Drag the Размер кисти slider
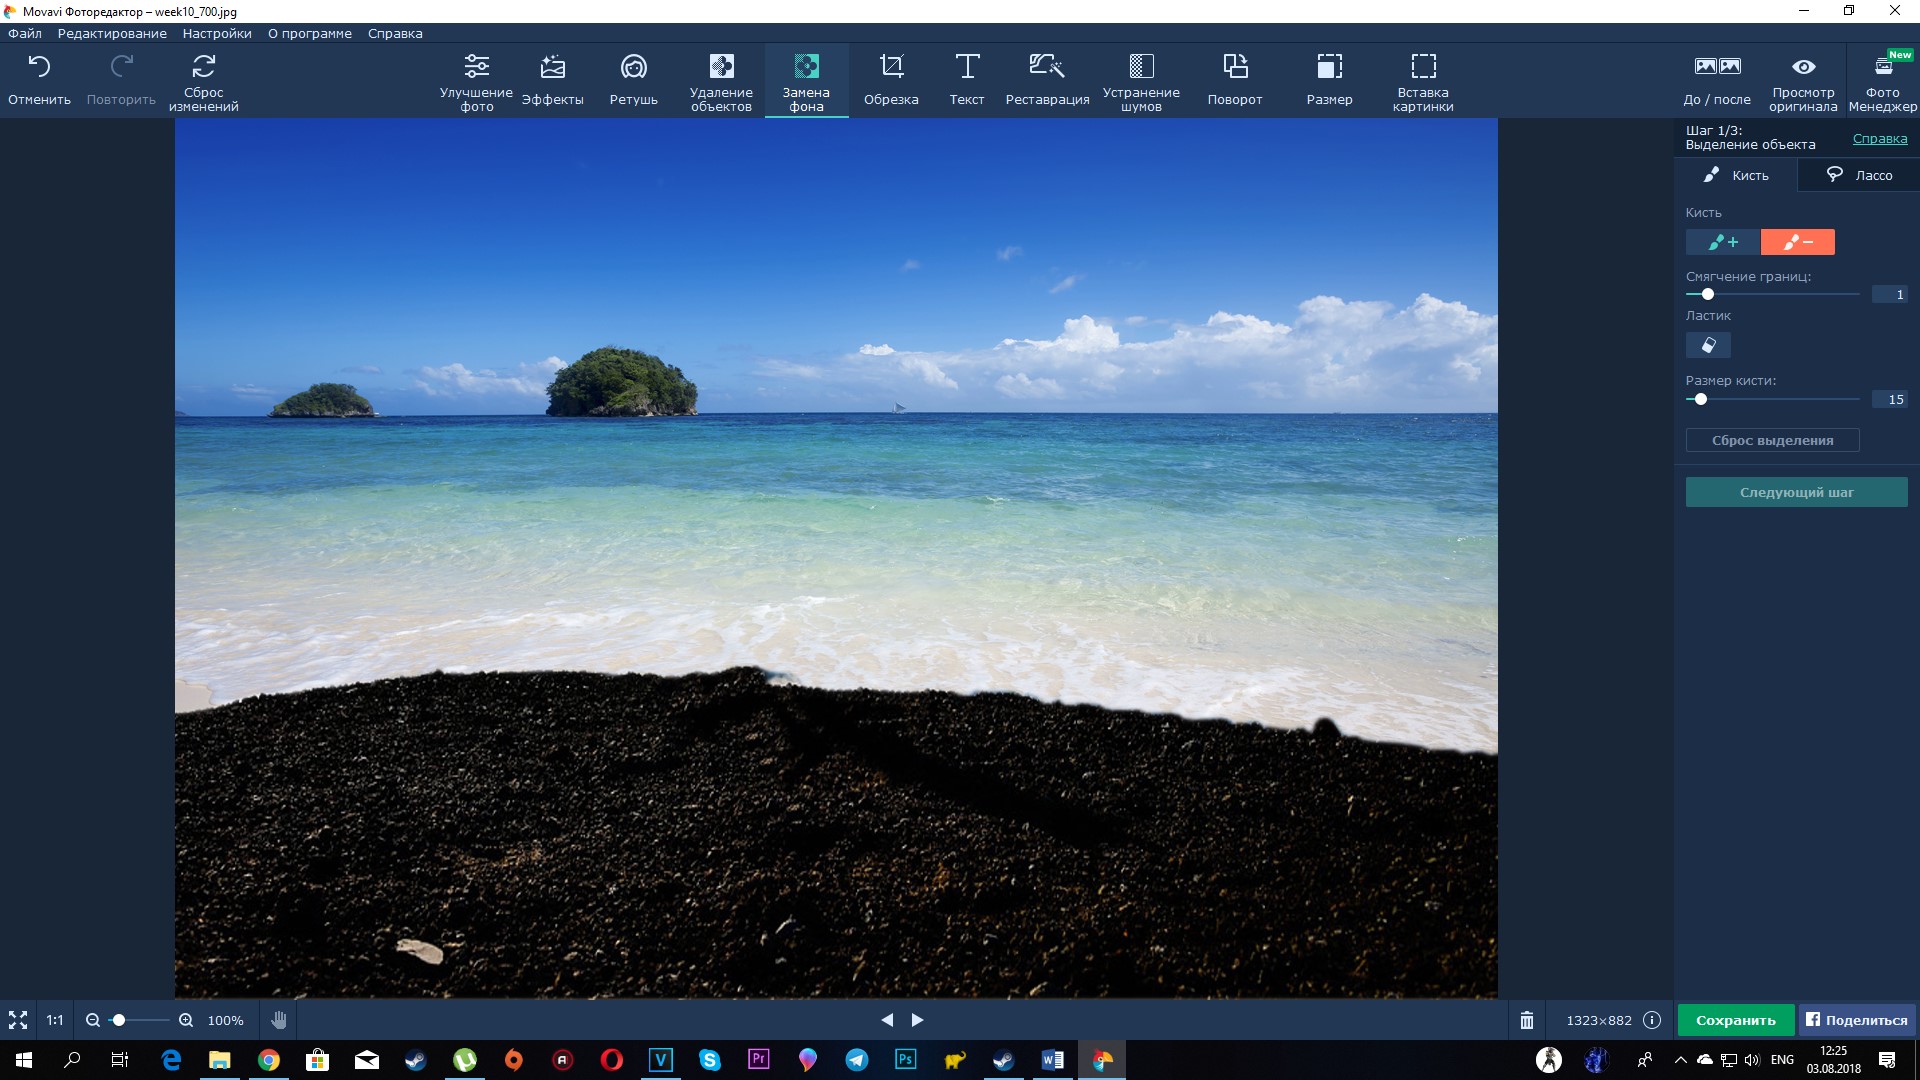 (x=1701, y=400)
